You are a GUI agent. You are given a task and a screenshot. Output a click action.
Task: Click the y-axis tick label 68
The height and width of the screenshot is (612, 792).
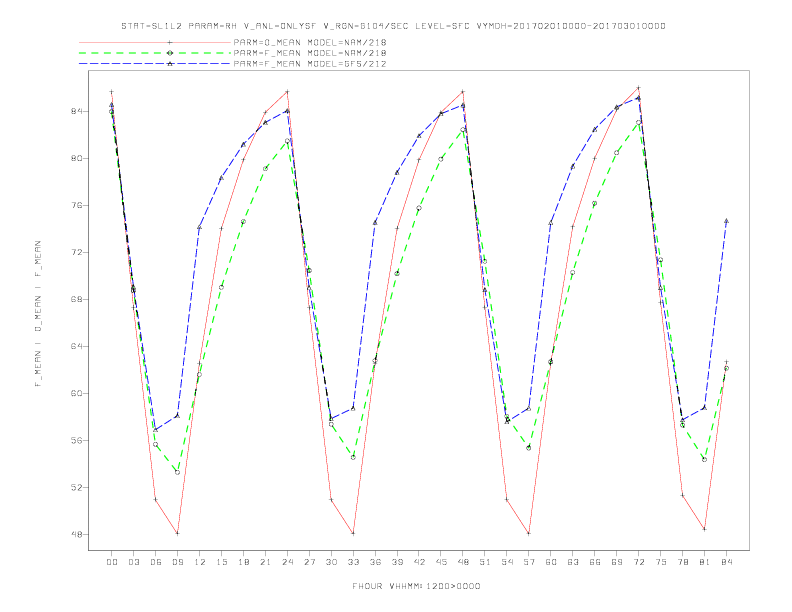[x=77, y=299]
